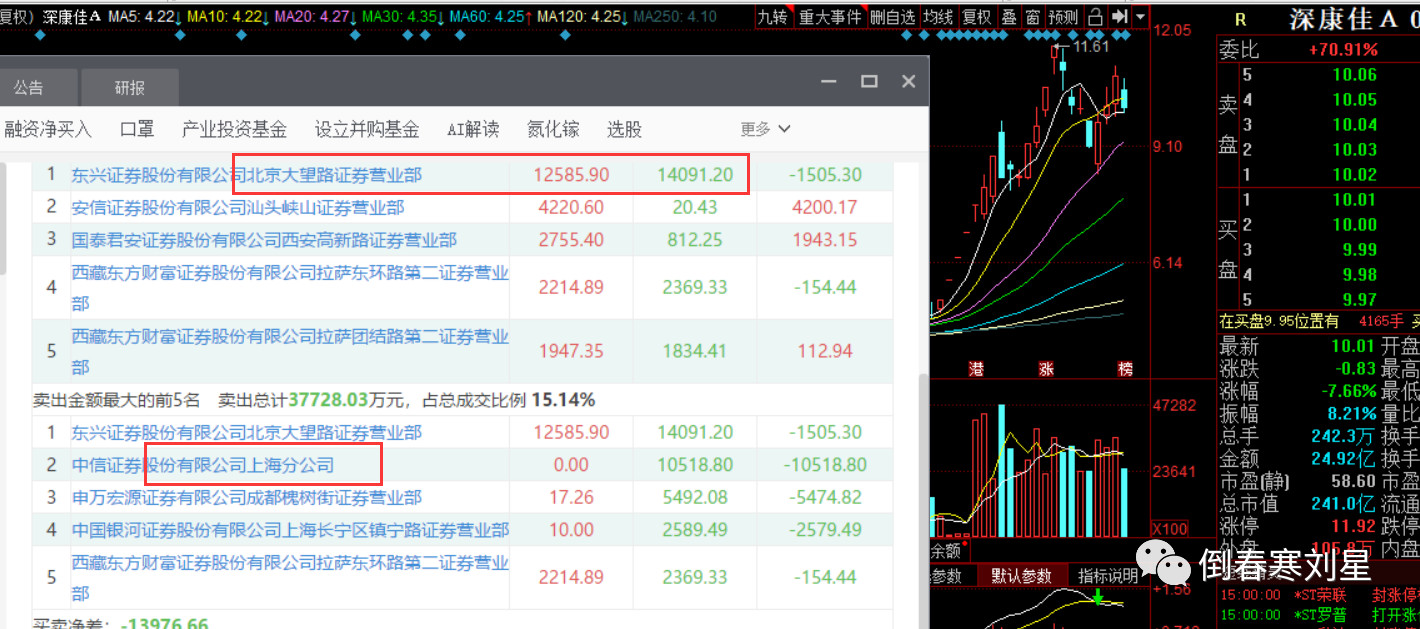The height and width of the screenshot is (629, 1420).
Task: Open the 预测 prediction tool
Action: pyautogui.click(x=1061, y=16)
